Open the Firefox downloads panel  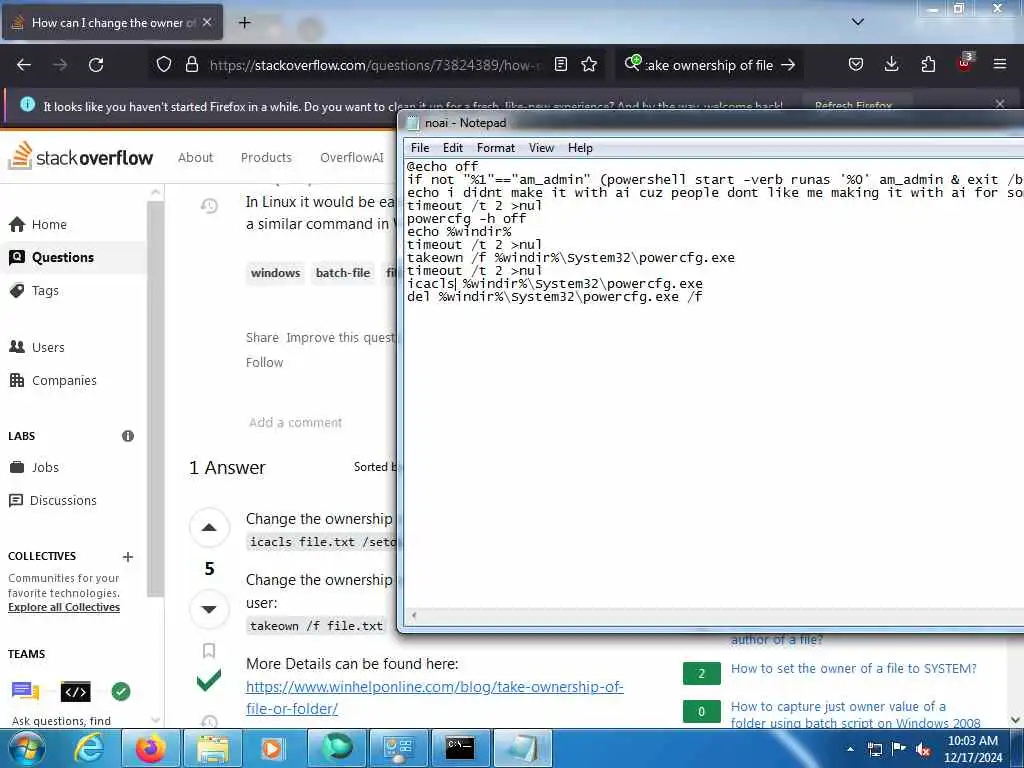[x=891, y=65]
